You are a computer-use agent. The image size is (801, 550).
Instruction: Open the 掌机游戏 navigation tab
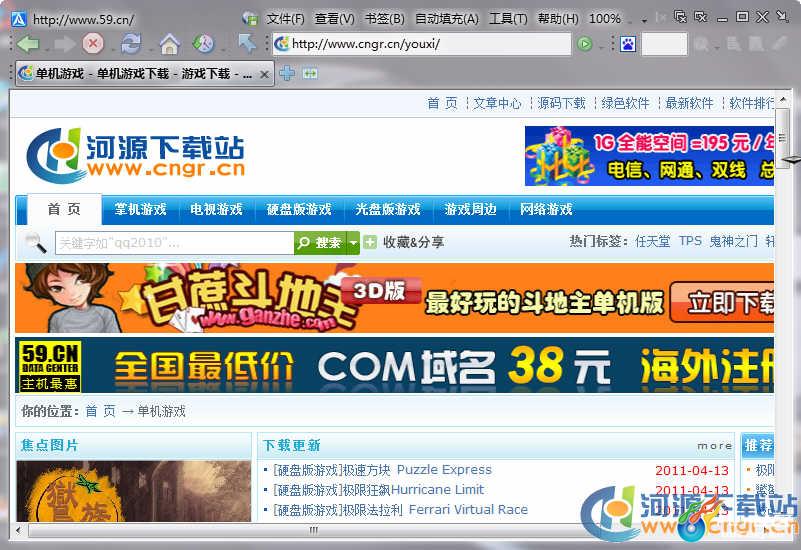pyautogui.click(x=140, y=209)
